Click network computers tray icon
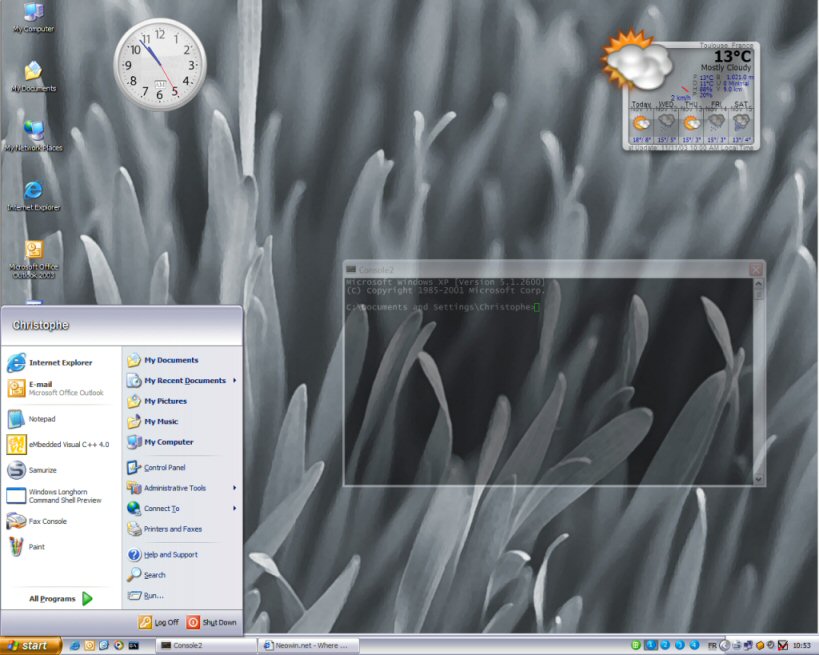This screenshot has width=819, height=655. tap(748, 646)
